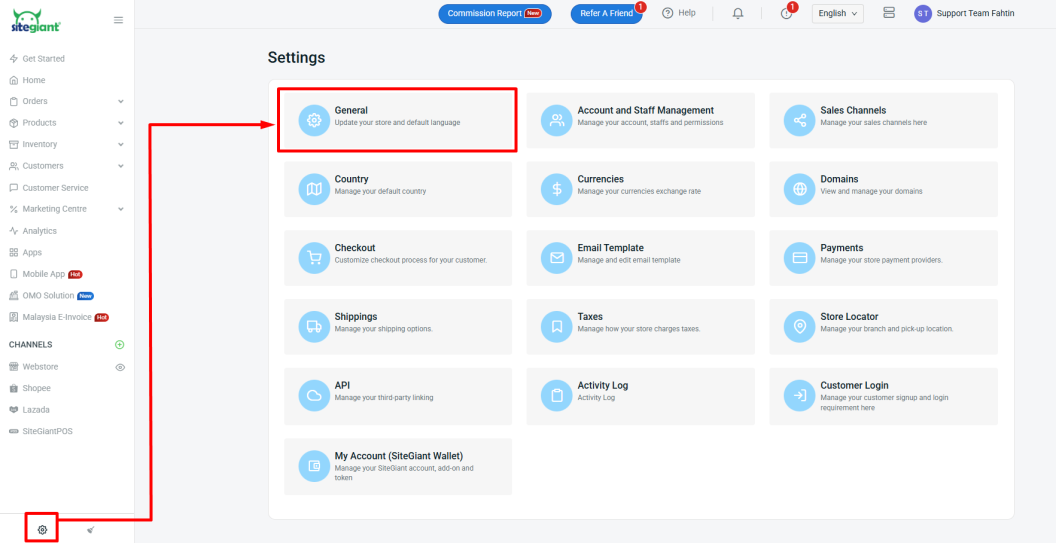The image size is (1056, 543).
Task: Select Customer Service in sidebar
Action: tap(55, 188)
